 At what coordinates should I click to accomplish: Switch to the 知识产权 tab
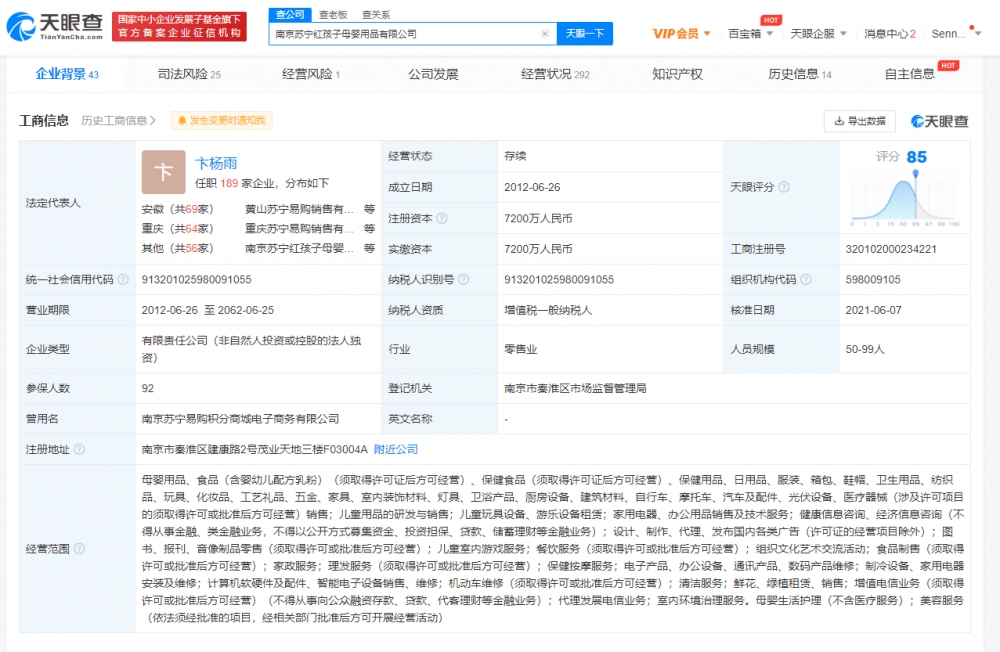(677, 74)
